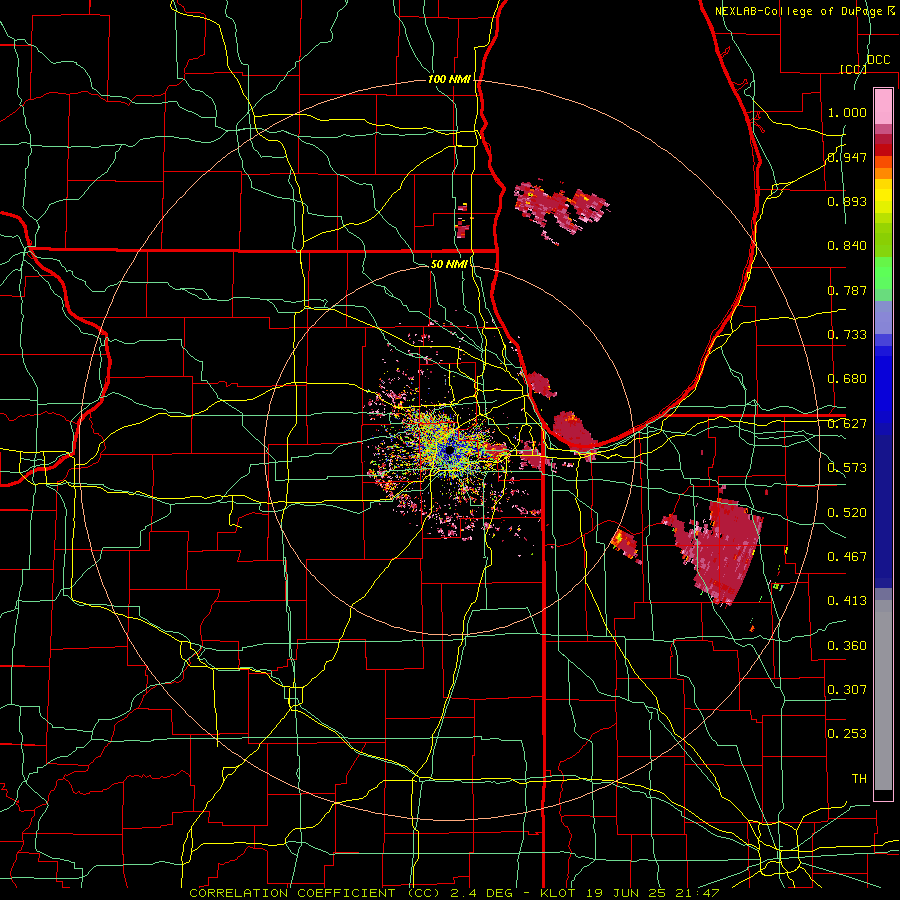900x900 pixels.
Task: Click the 0.360 legend value
Action: [x=847, y=646]
